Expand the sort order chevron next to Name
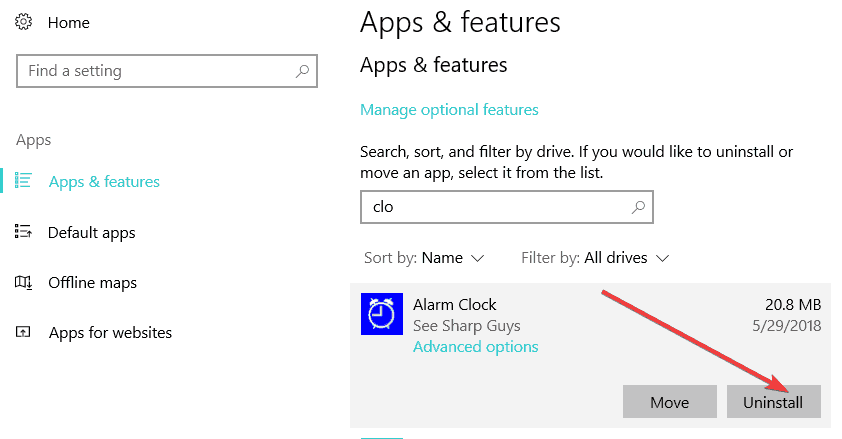The height and width of the screenshot is (439, 842). click(477, 259)
